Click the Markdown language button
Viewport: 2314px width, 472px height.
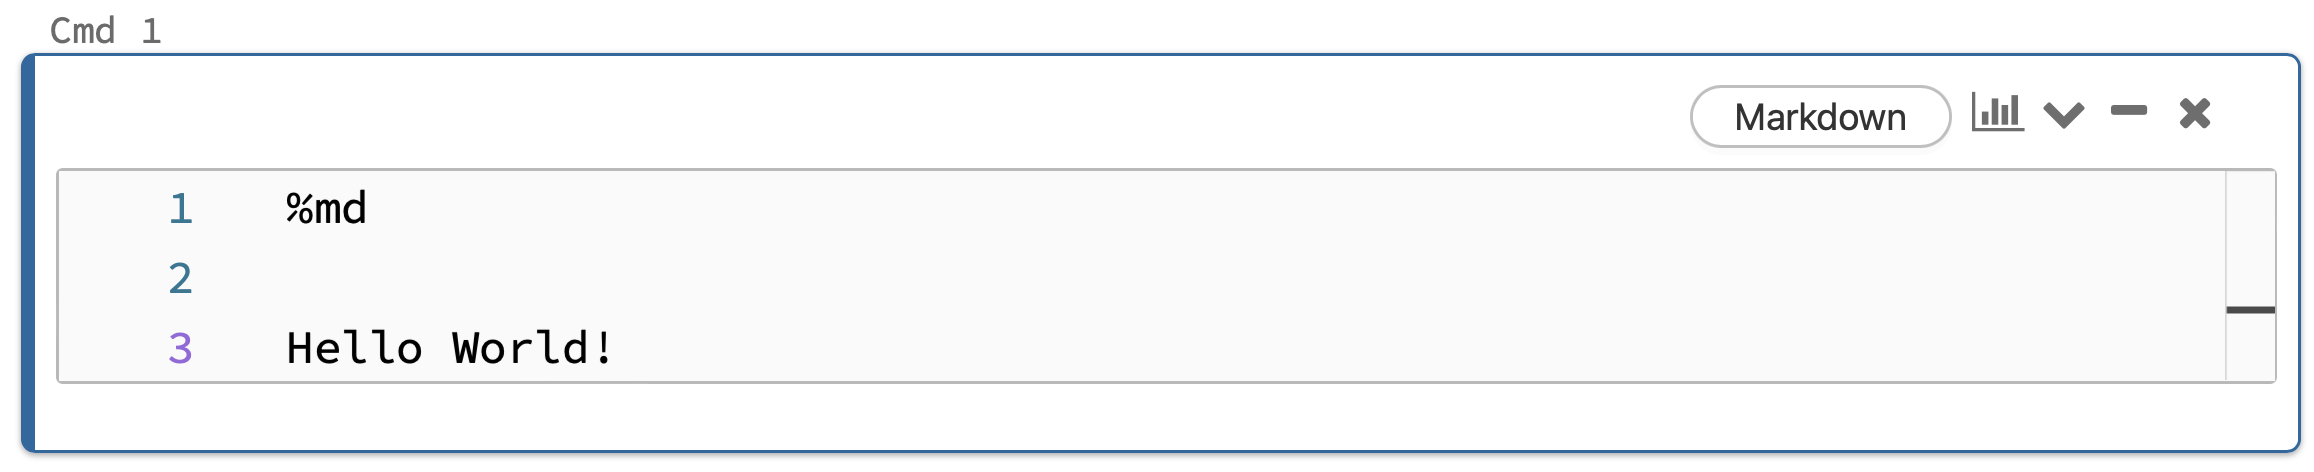coord(1819,117)
